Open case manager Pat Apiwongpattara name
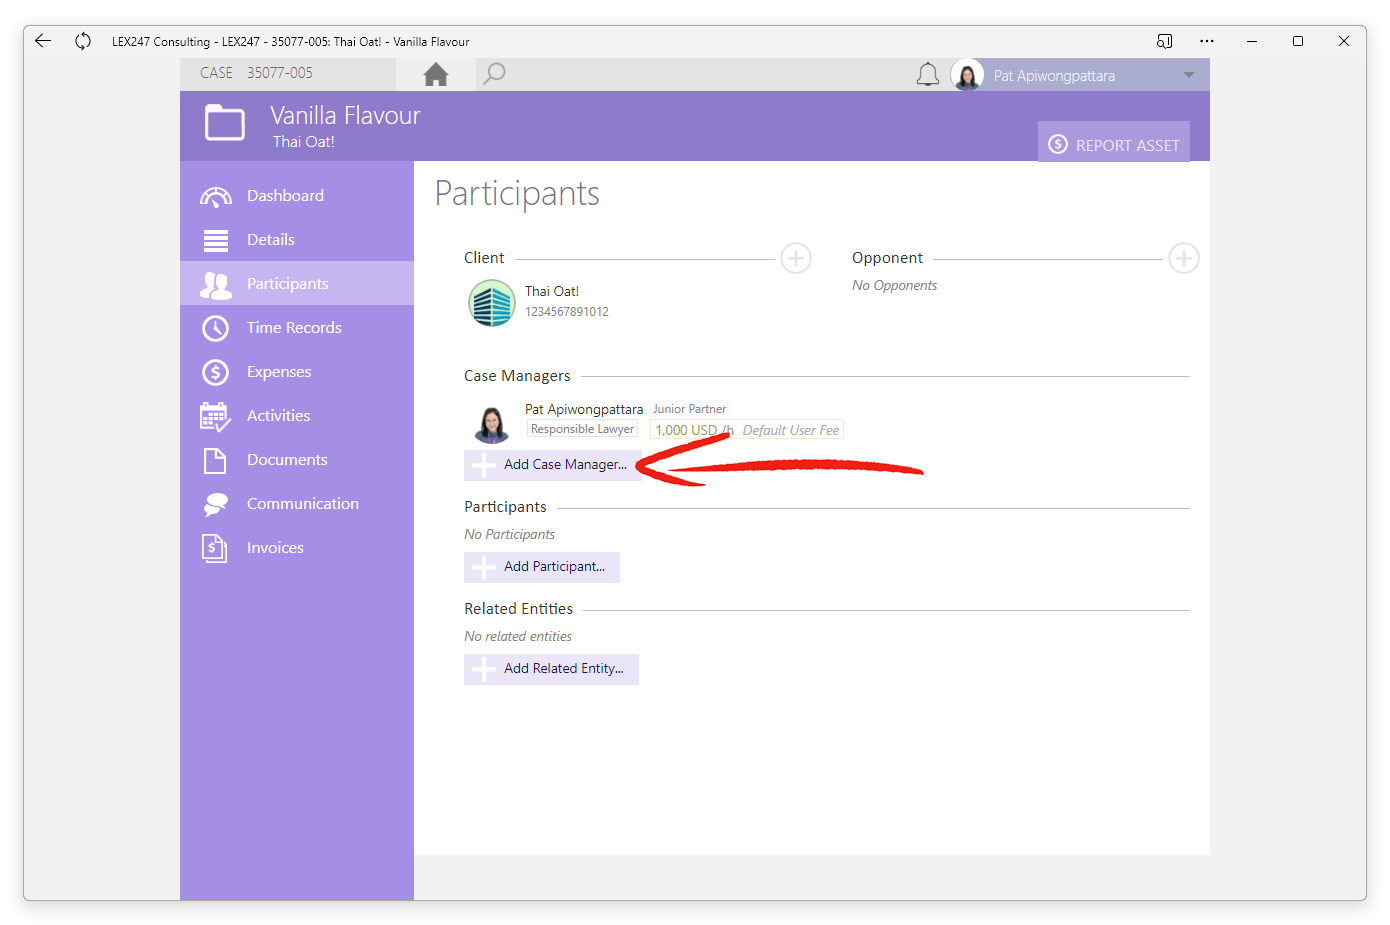The width and height of the screenshot is (1390, 925). (584, 409)
